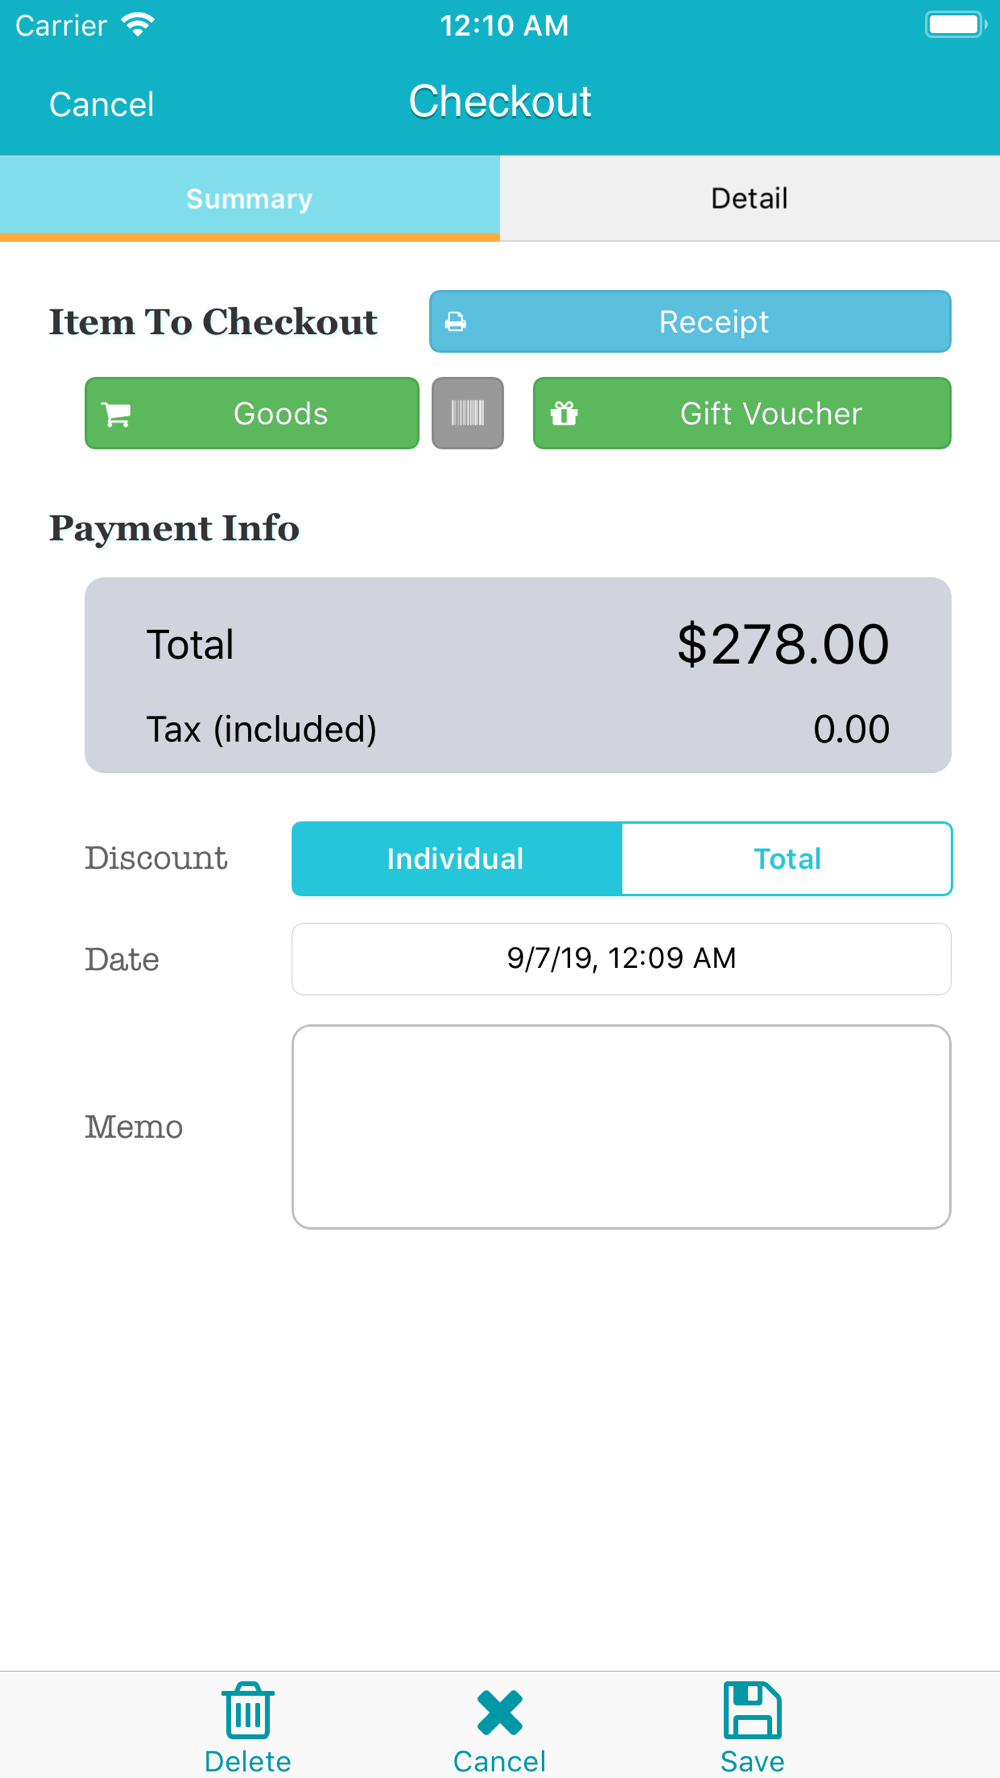Select Individual discount mode
This screenshot has height=1778, width=1000.
(x=456, y=859)
